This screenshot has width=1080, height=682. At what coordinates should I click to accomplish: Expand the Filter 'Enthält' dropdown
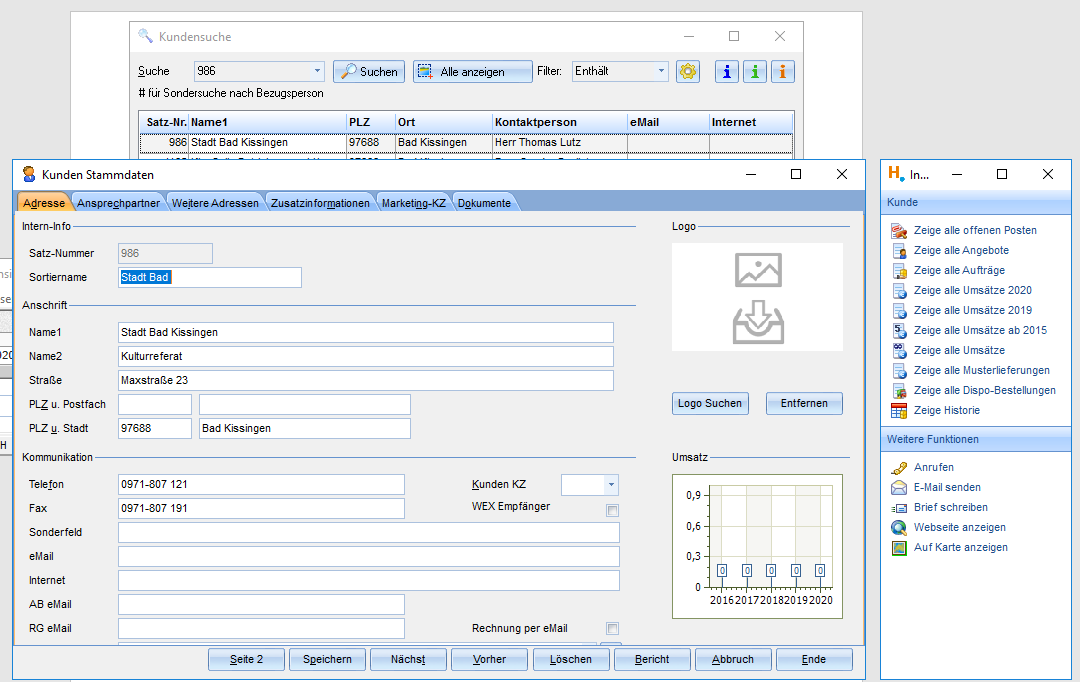click(x=661, y=71)
